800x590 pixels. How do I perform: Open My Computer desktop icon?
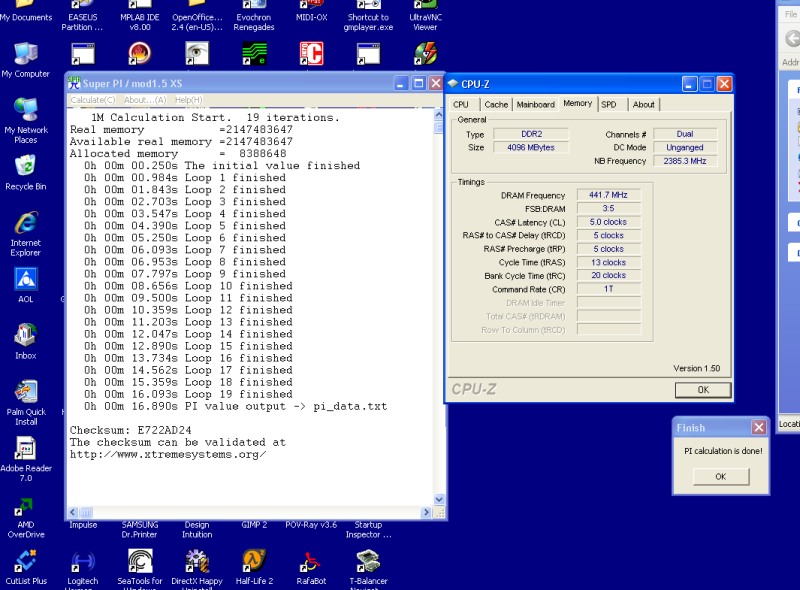(25, 53)
